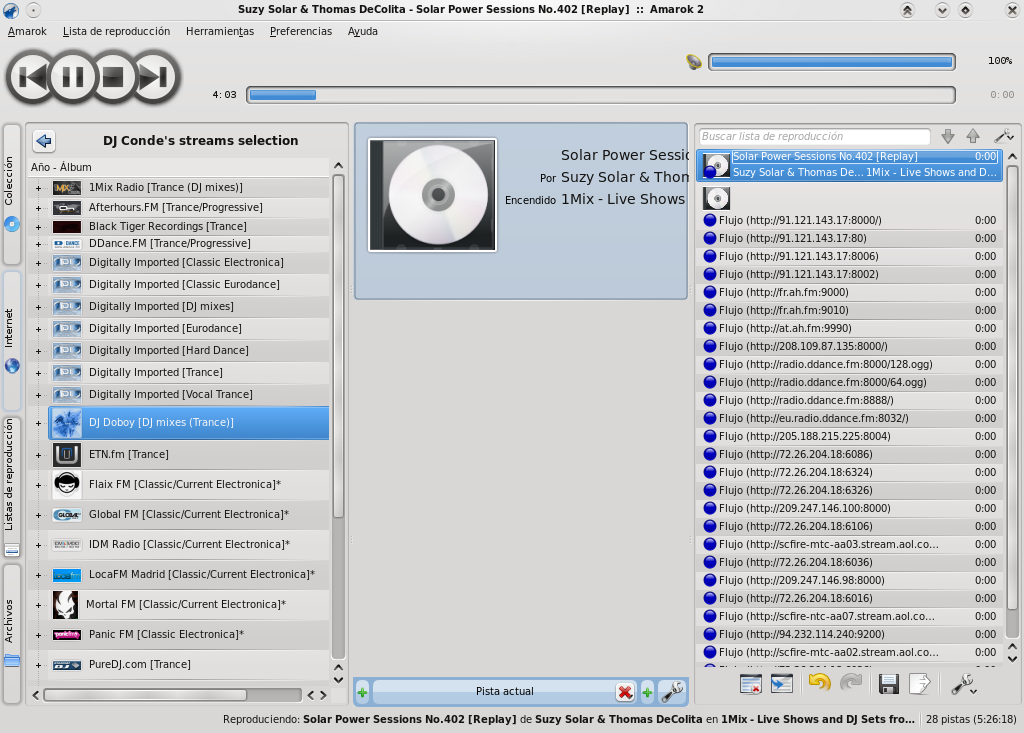Image resolution: width=1024 pixels, height=733 pixels.
Task: Open the Archivos sidebar tab
Action: point(11,632)
